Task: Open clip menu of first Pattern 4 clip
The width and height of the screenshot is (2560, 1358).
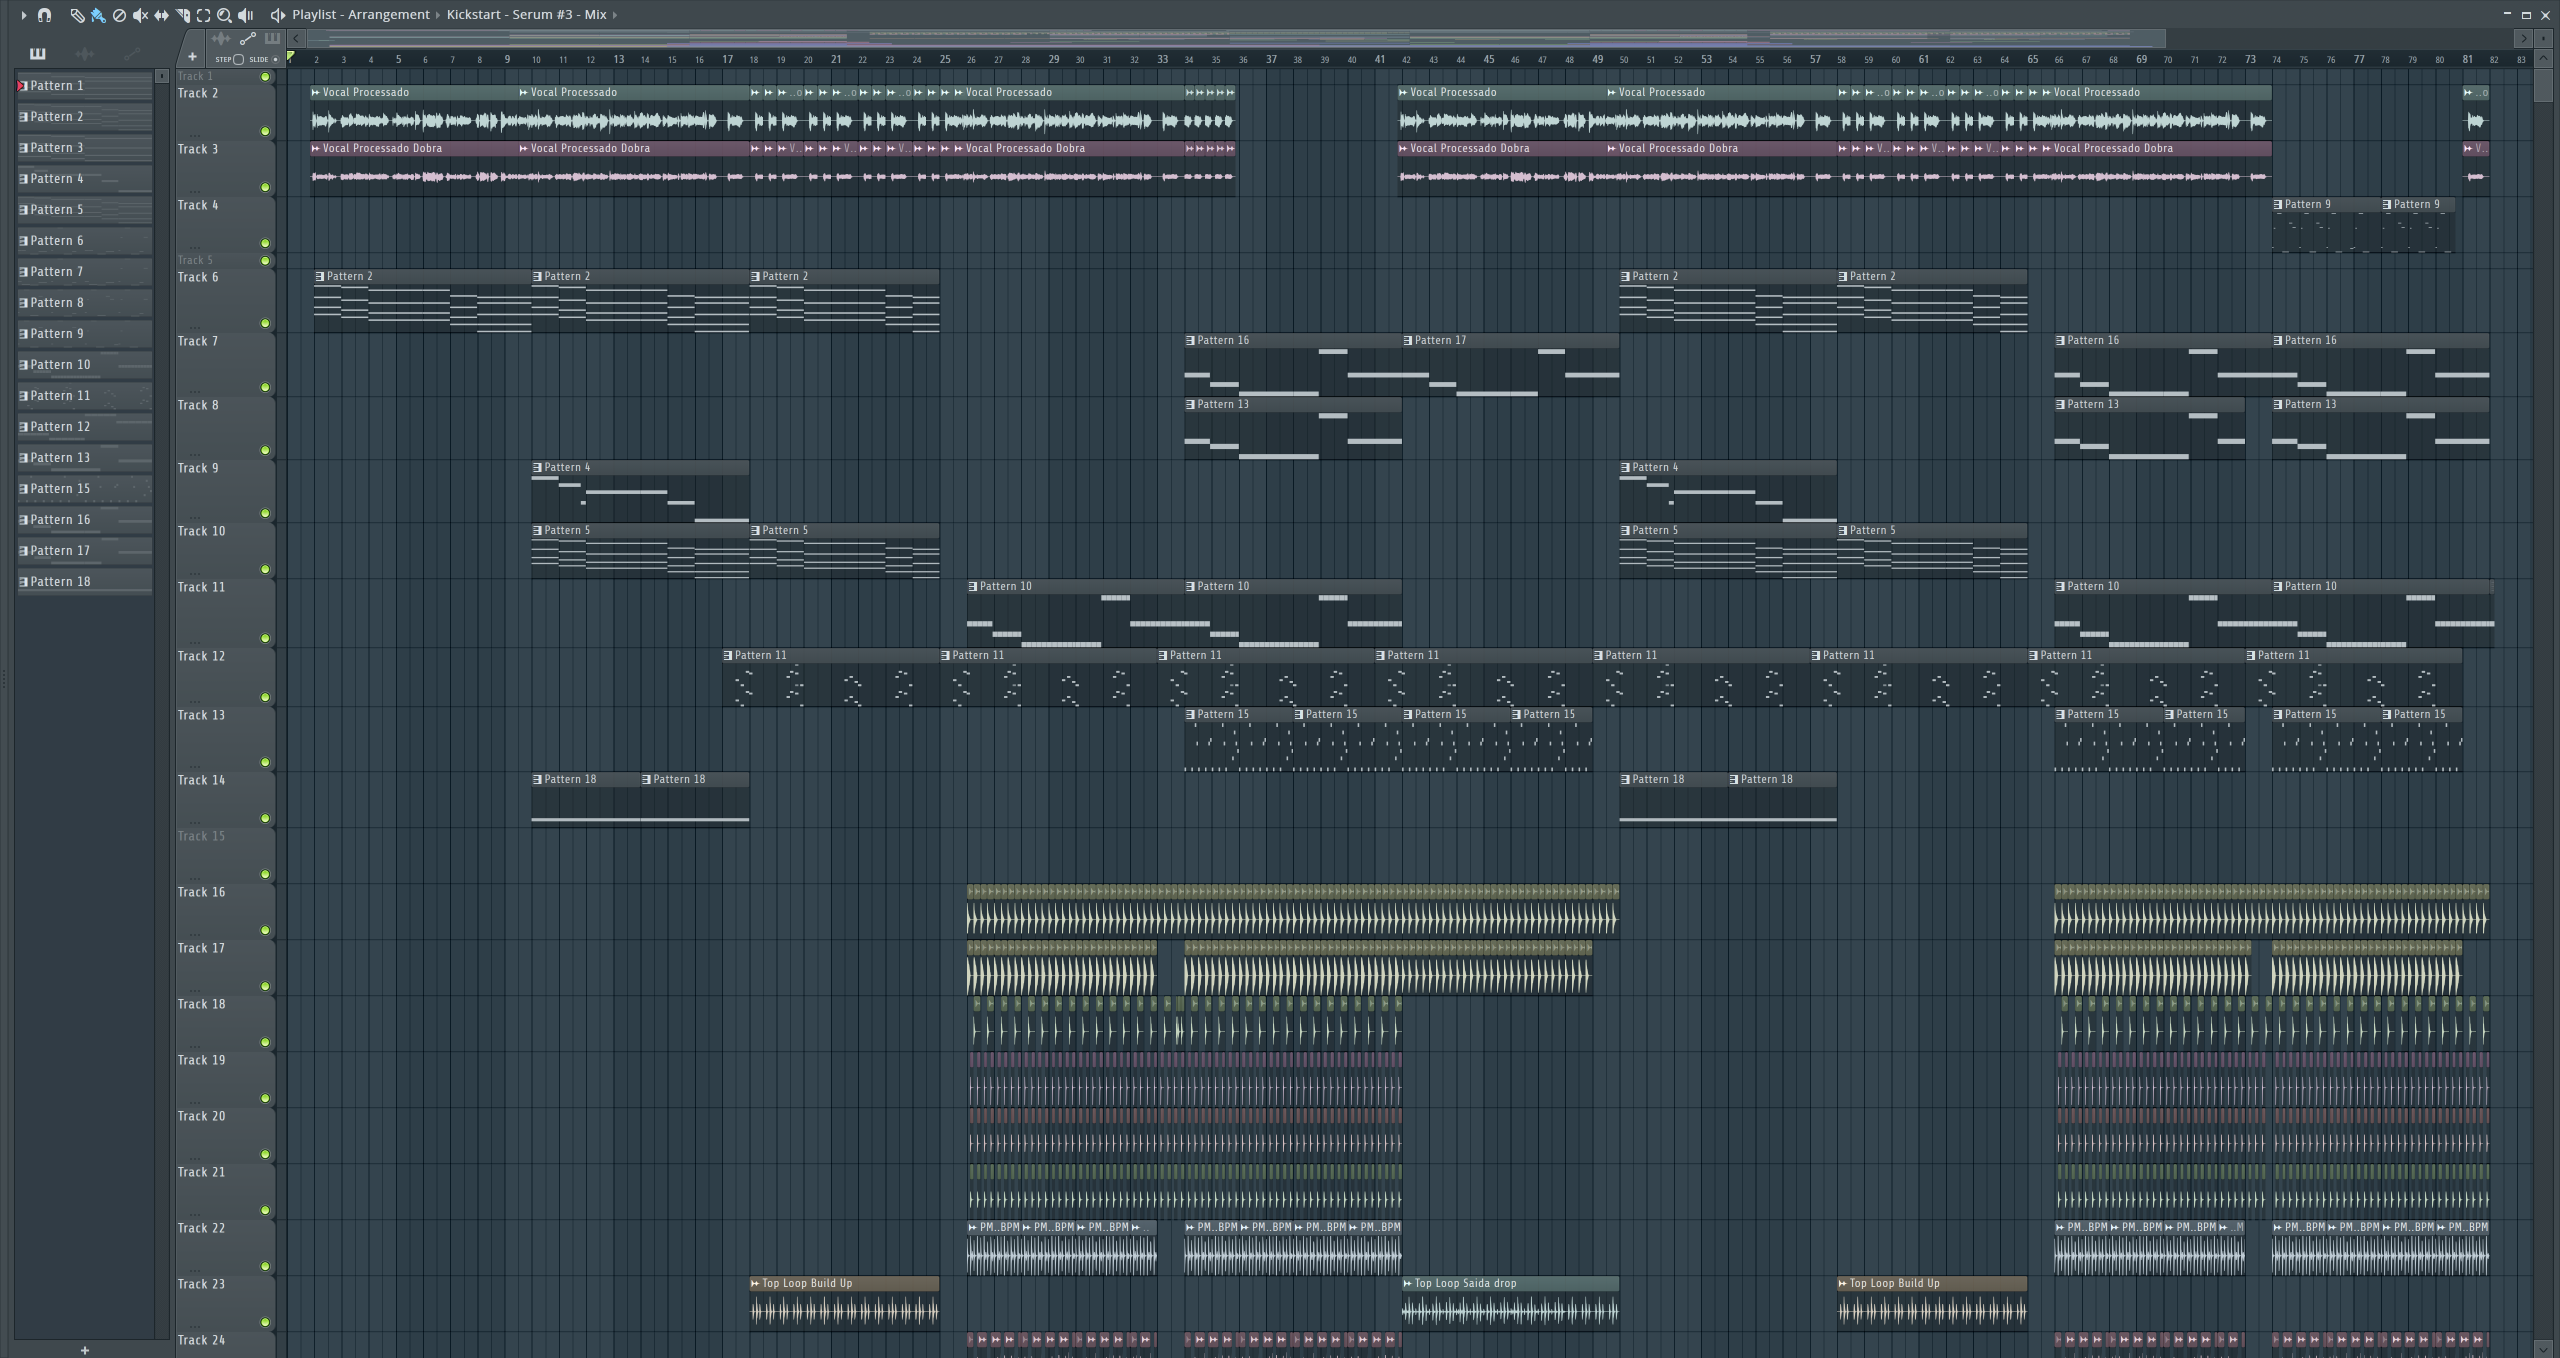Action: pos(537,468)
